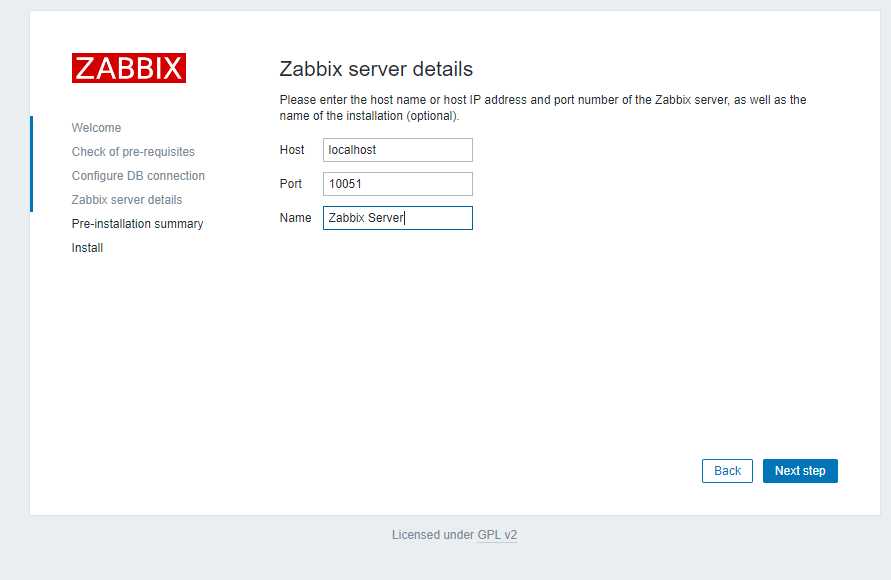Open the GPL v2 license link

(497, 535)
